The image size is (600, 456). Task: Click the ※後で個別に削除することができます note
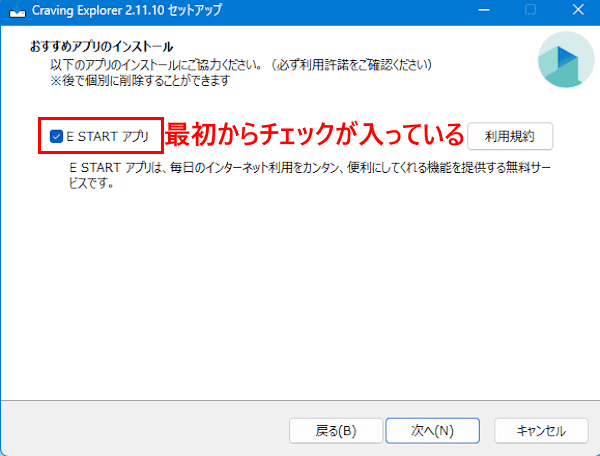[x=140, y=80]
